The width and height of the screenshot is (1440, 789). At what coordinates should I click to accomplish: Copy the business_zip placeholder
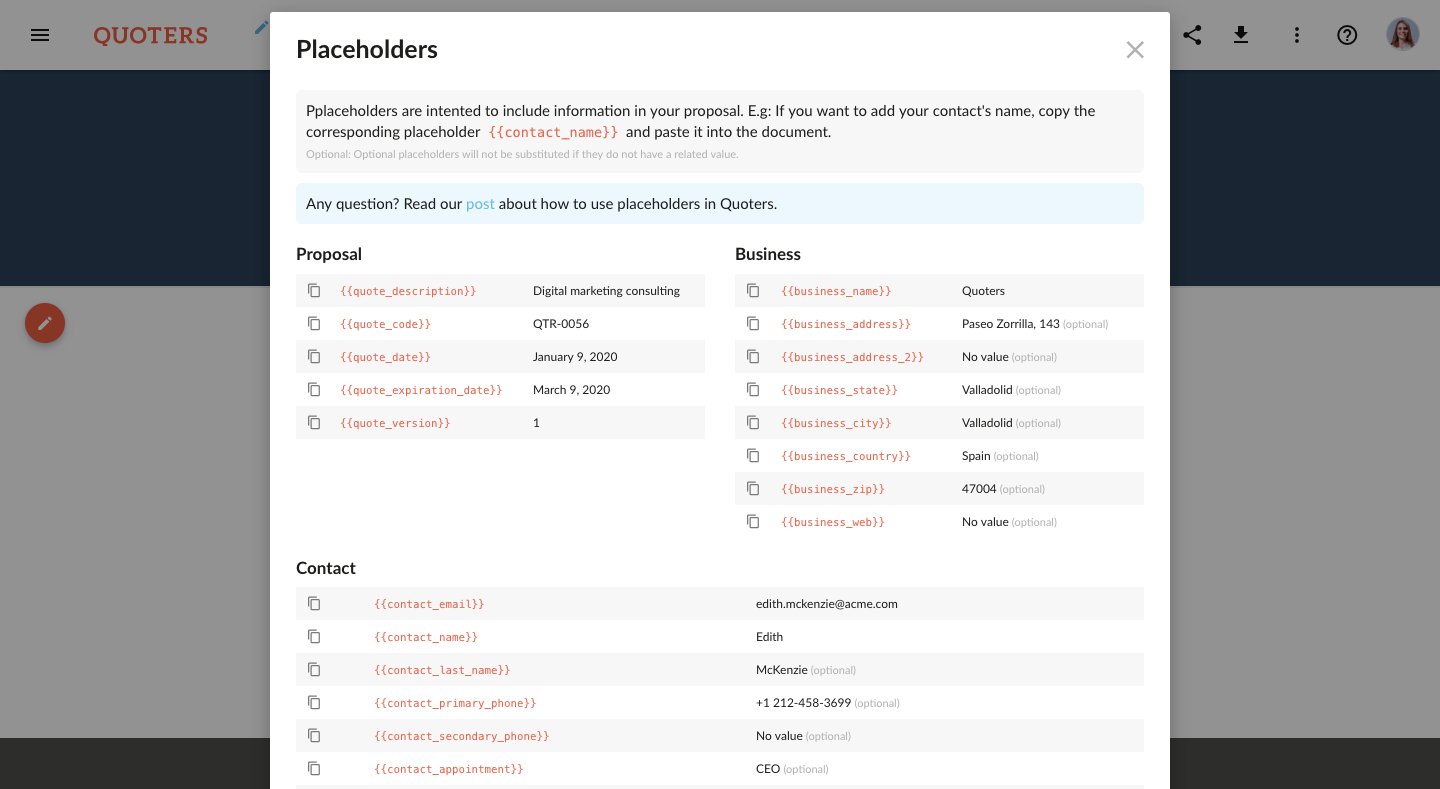[753, 488]
